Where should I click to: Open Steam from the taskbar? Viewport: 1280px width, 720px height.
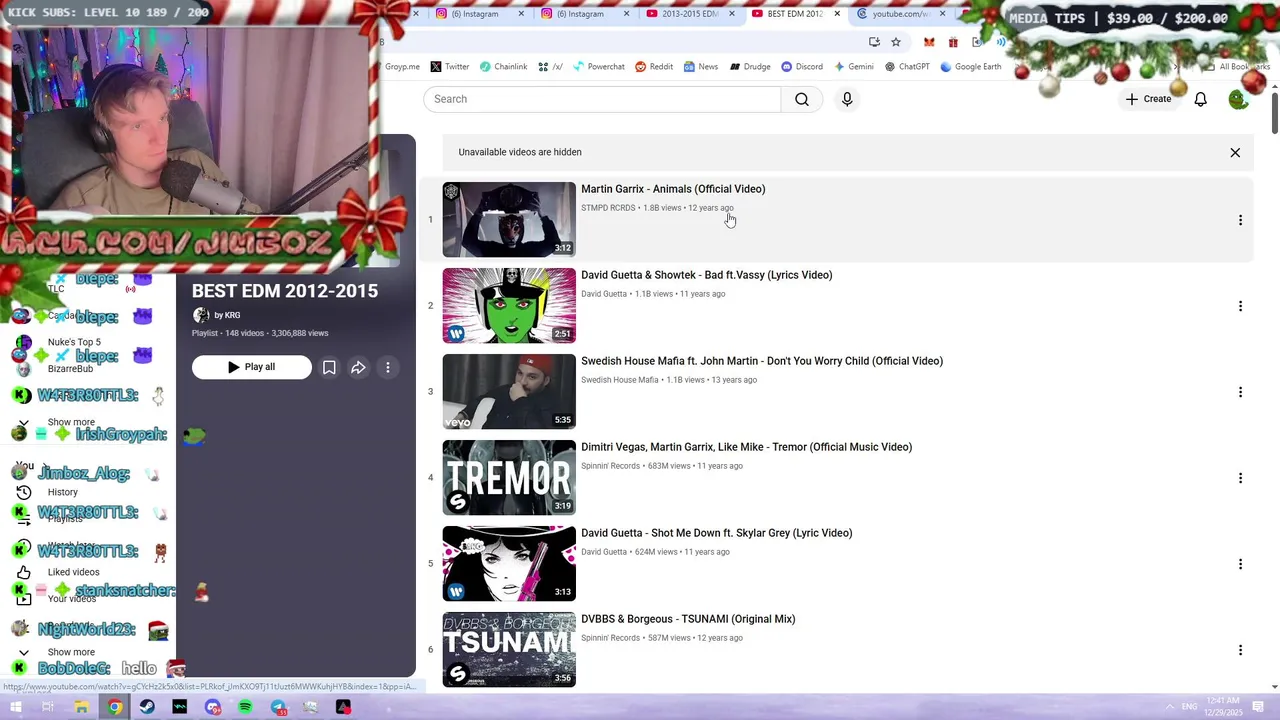pyautogui.click(x=147, y=707)
